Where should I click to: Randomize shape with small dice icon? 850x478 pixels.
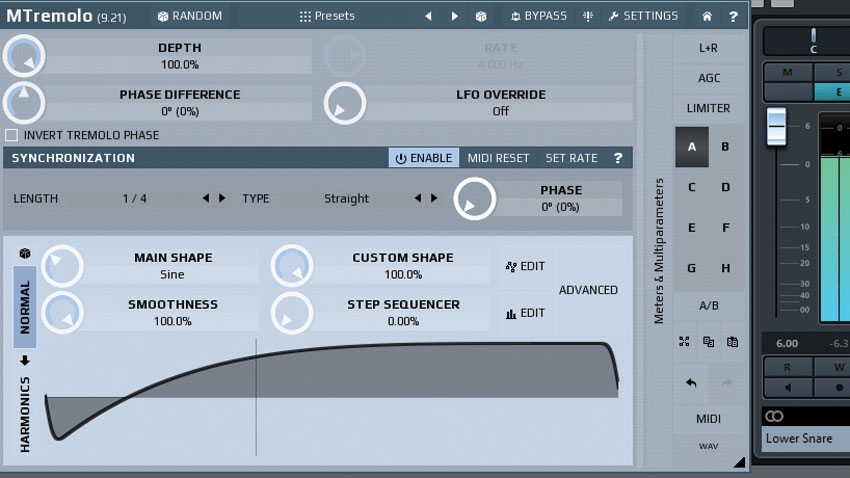tap(24, 253)
